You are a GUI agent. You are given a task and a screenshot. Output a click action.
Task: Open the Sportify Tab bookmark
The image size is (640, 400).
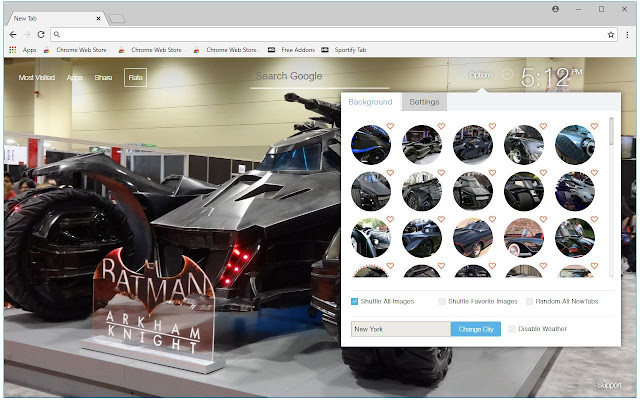click(344, 50)
